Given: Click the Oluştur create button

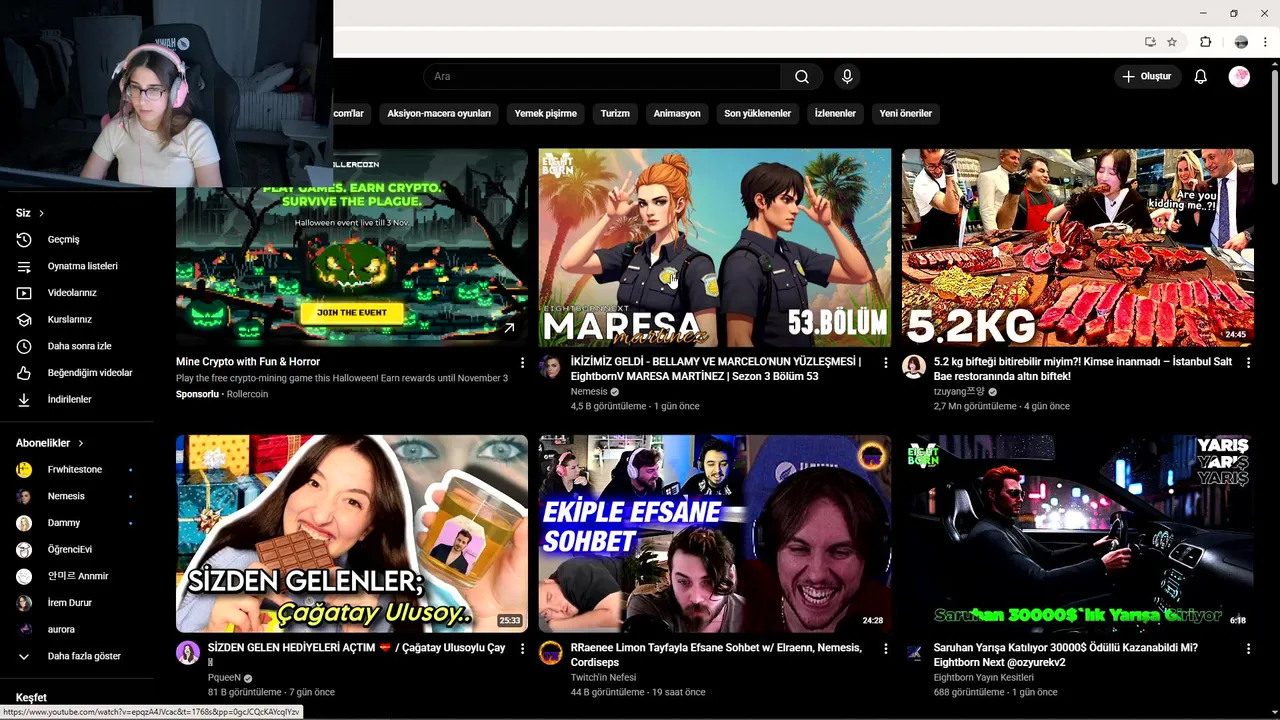Looking at the screenshot, I should click(x=1147, y=77).
